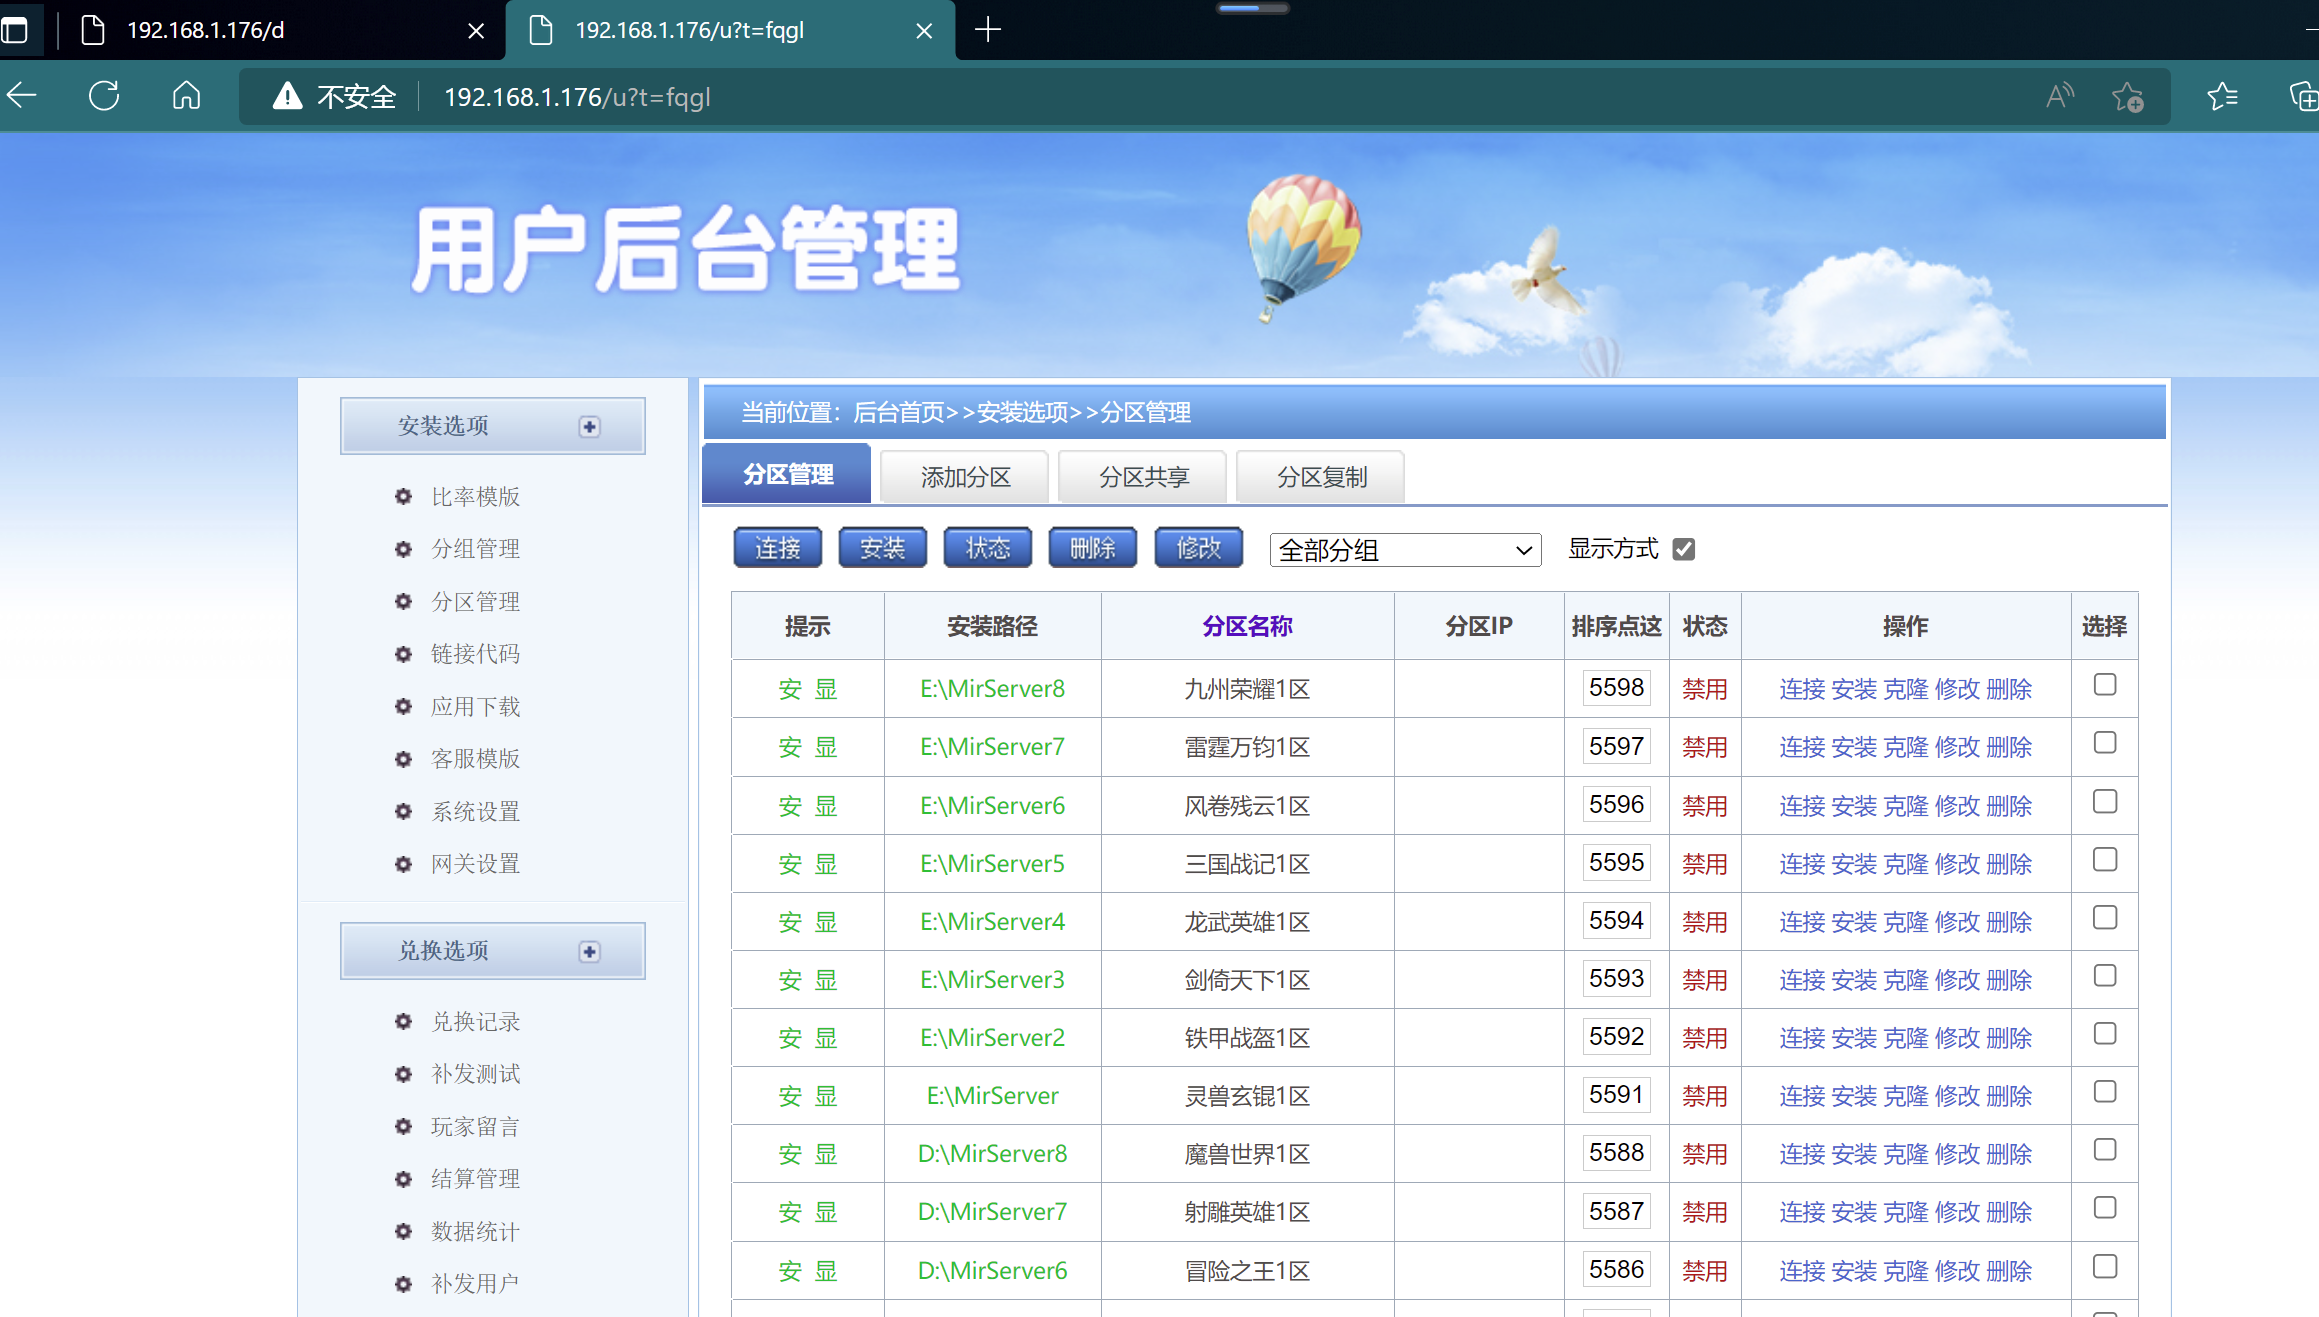Toggle the 显示方式 checkbox
Viewport: 2319px width, 1317px height.
coord(1684,549)
